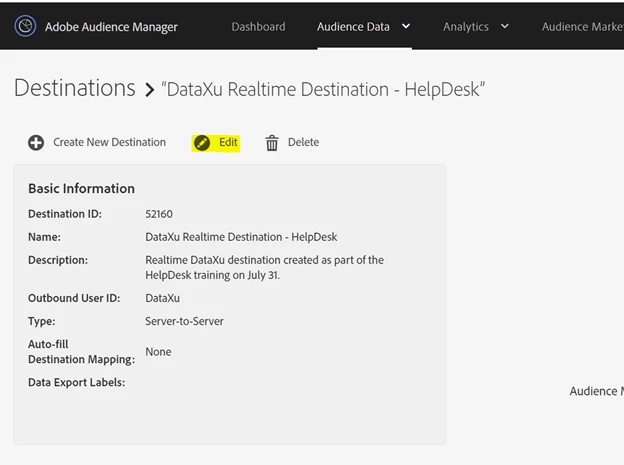This screenshot has height=465, width=624.
Task: Expand the Audience Data dropdown chevron
Action: click(x=406, y=27)
